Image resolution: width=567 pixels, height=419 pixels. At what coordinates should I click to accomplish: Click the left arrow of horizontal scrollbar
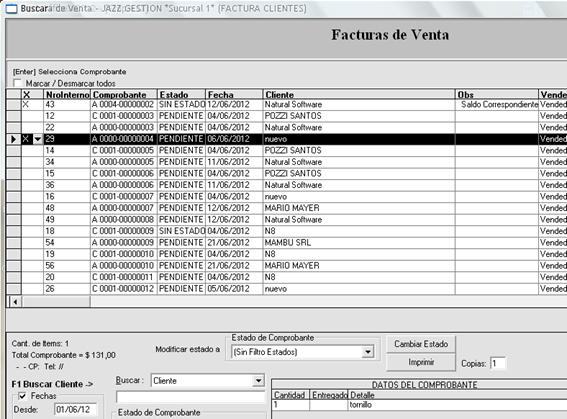pos(15,302)
